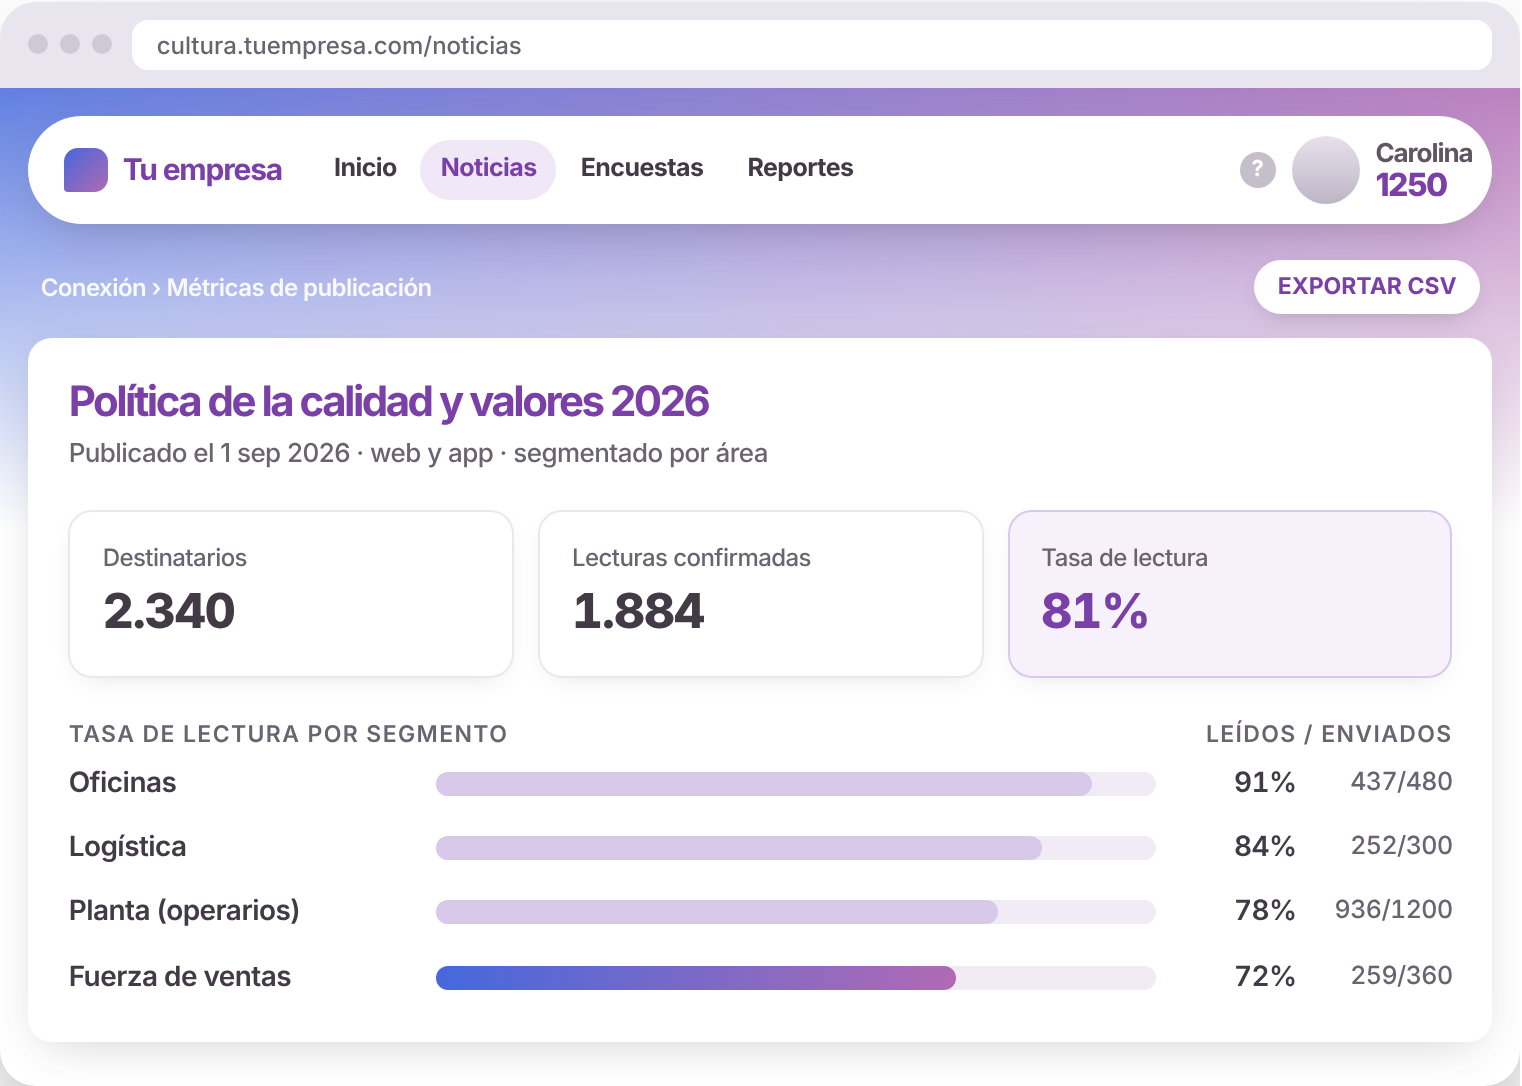Click the Logística segment label
This screenshot has width=1522, height=1086.
click(128, 847)
